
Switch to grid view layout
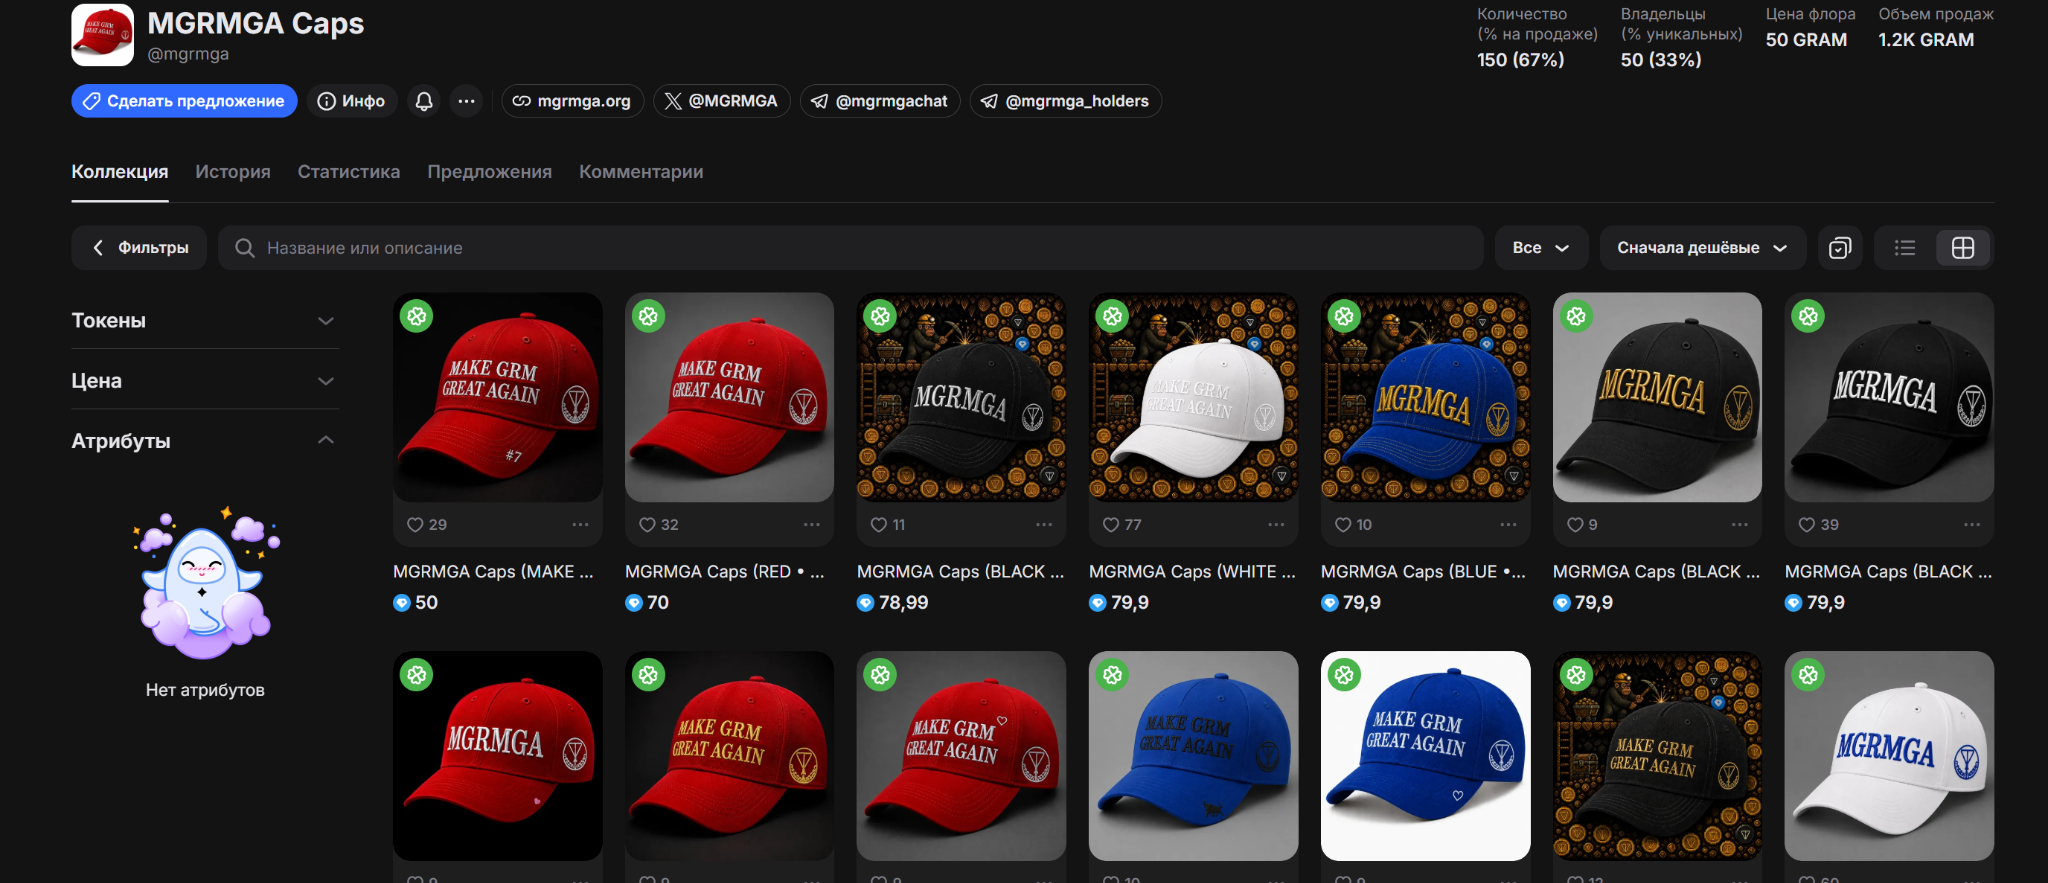1963,248
